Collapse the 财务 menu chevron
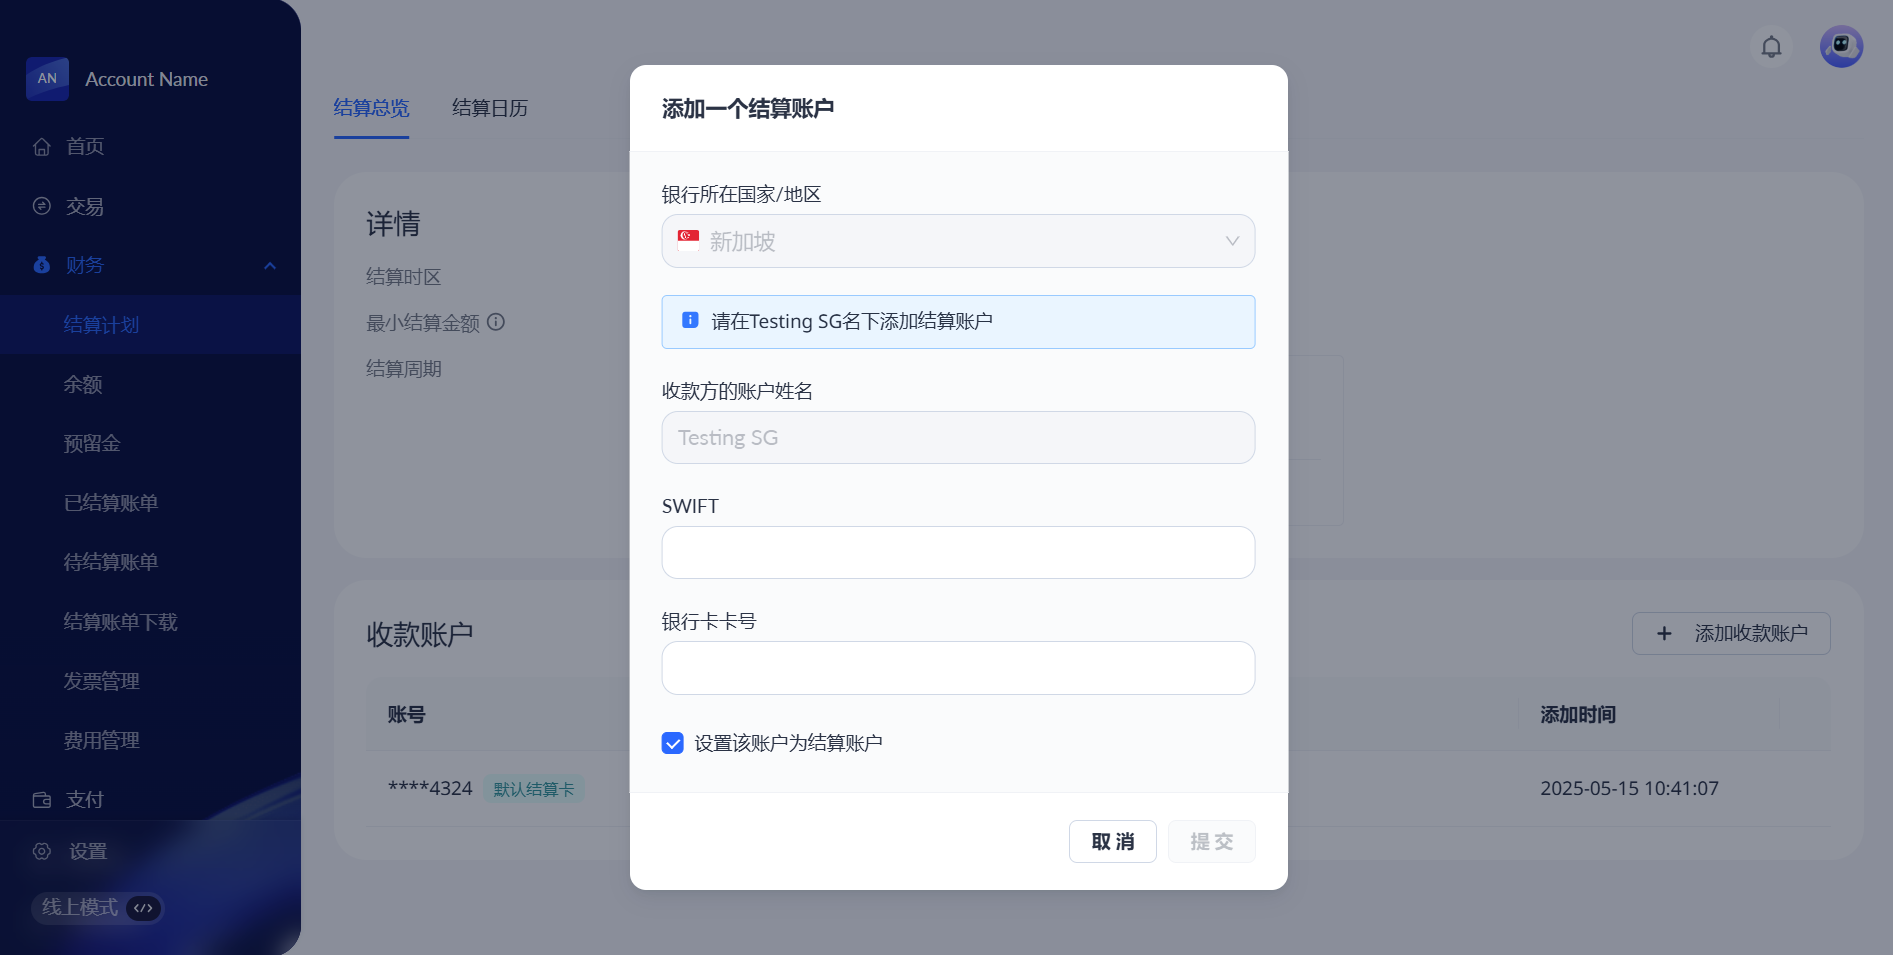The width and height of the screenshot is (1893, 955). tap(269, 265)
